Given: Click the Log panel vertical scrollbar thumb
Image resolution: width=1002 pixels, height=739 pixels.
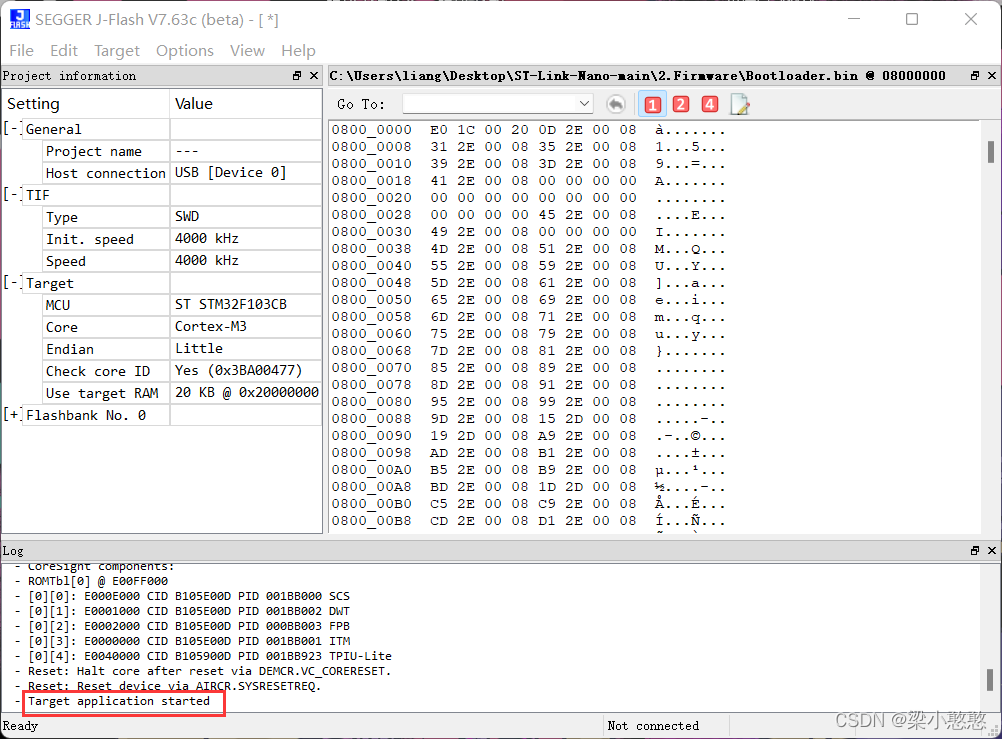Looking at the screenshot, I should pos(990,680).
